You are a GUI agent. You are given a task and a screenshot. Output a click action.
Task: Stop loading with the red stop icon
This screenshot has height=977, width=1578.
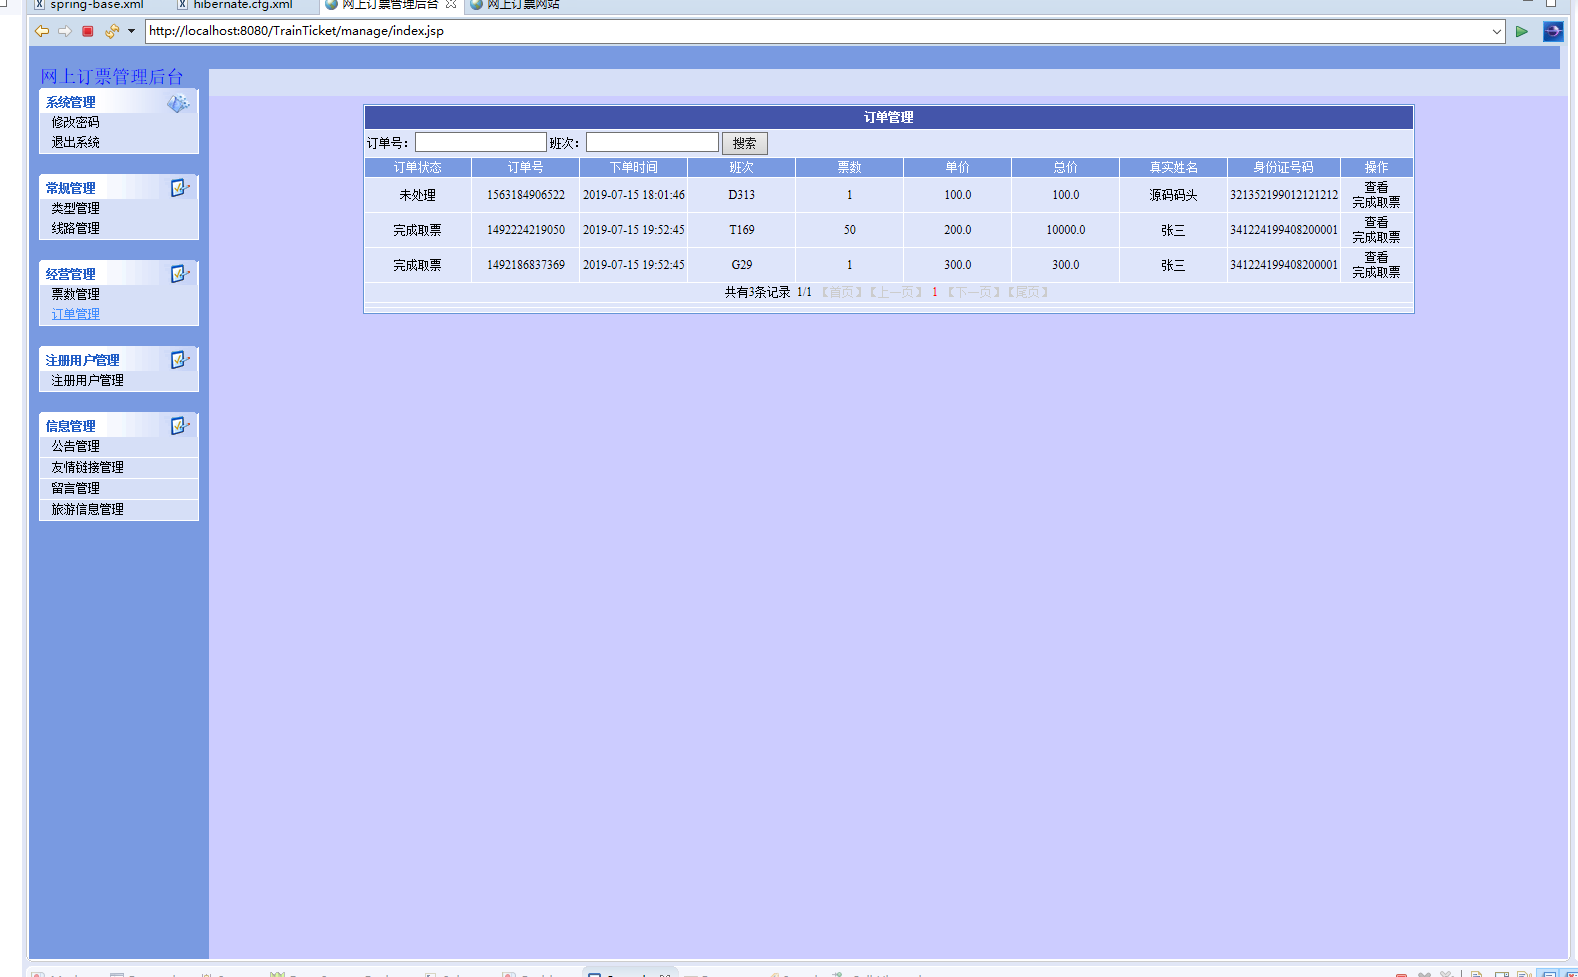click(x=88, y=31)
